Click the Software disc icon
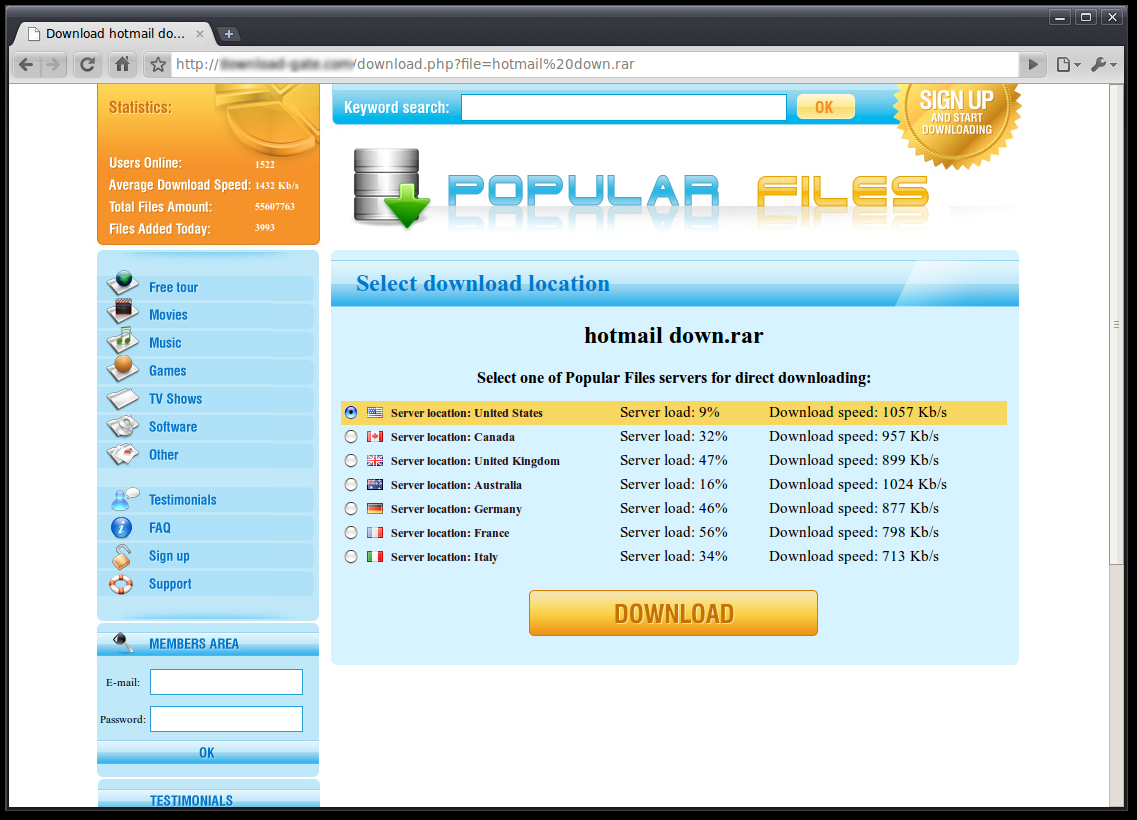The image size is (1137, 820). (x=123, y=426)
